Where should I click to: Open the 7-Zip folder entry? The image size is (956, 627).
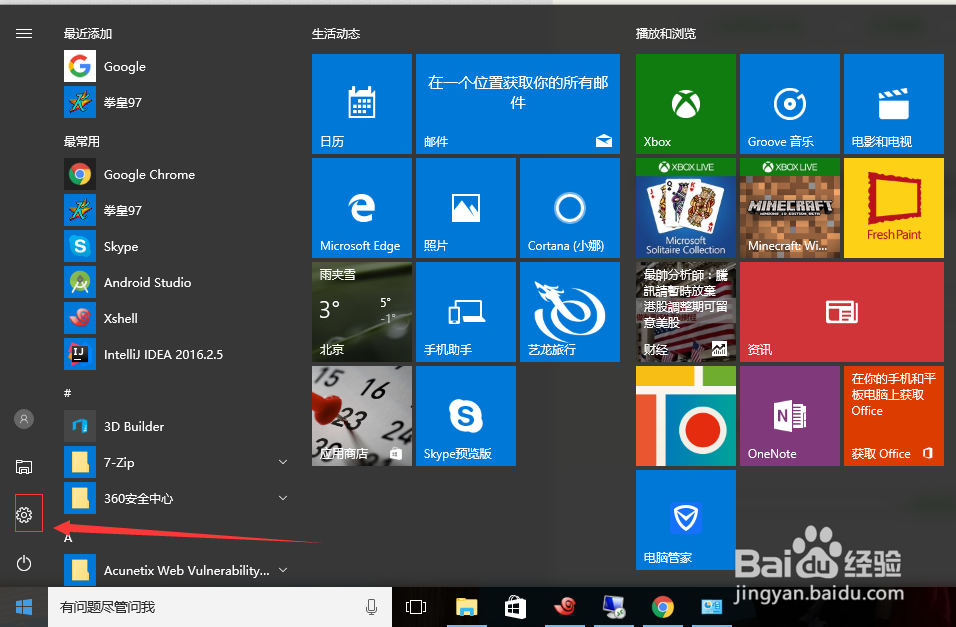click(x=176, y=462)
